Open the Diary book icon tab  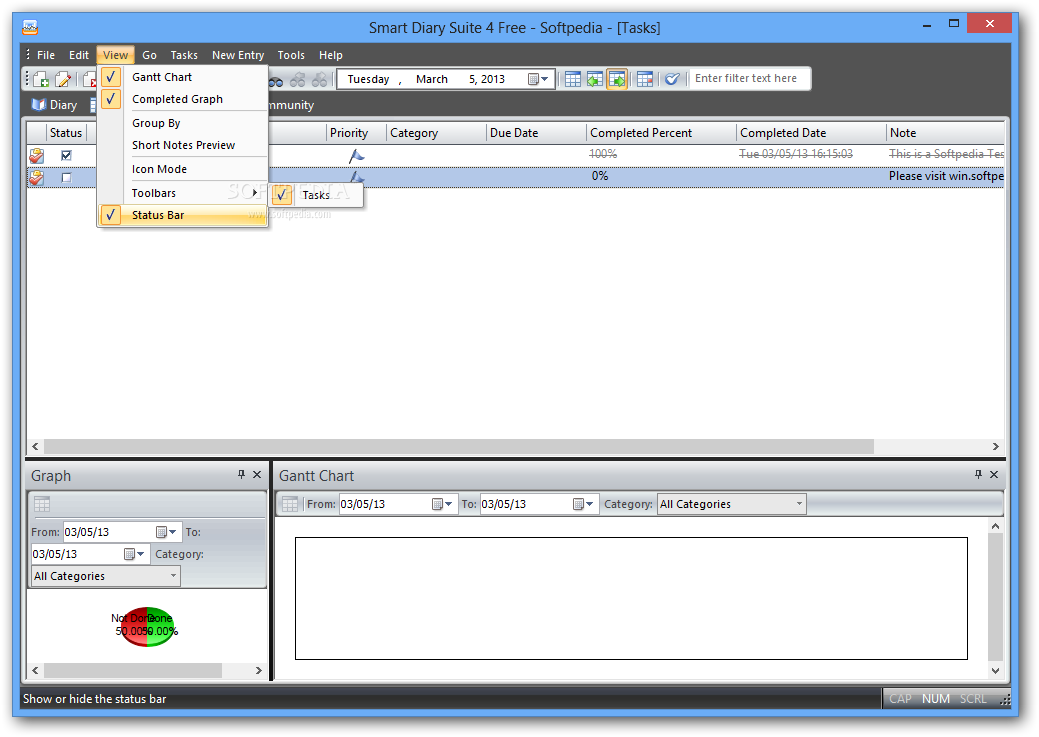click(x=54, y=105)
